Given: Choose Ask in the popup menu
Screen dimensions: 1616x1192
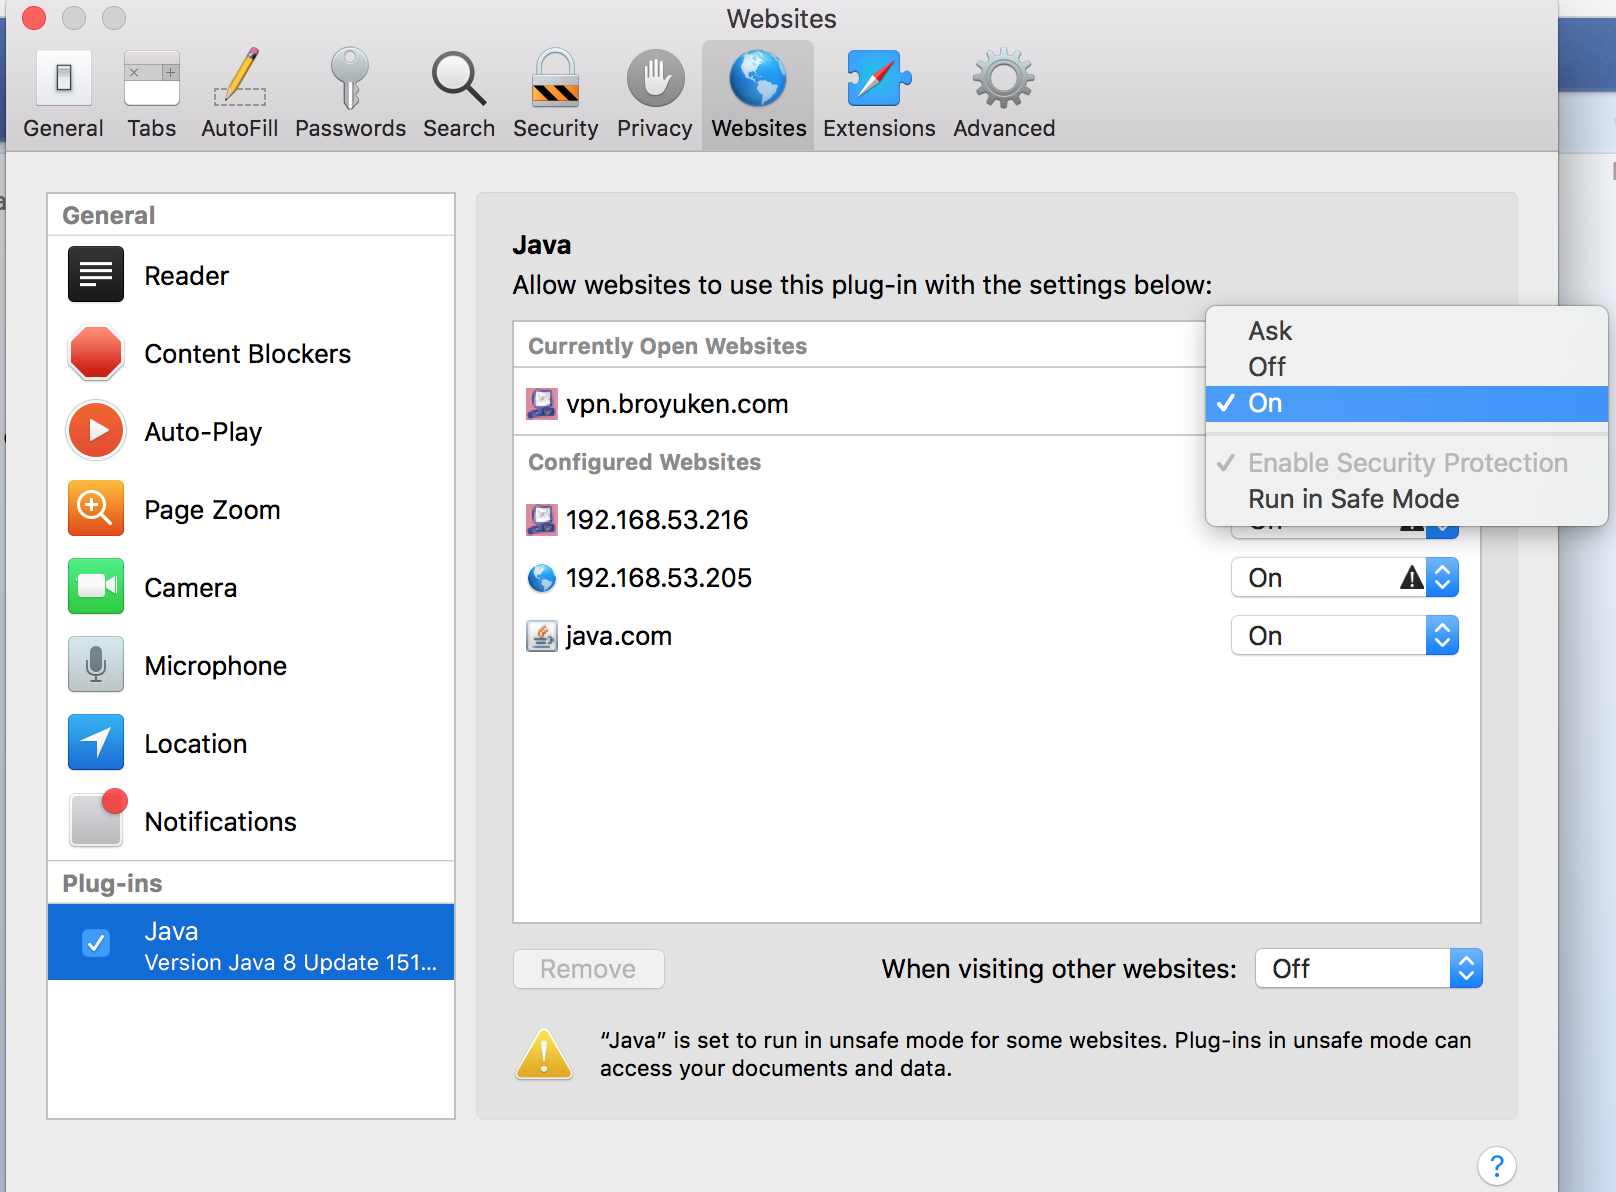Looking at the screenshot, I should (1407, 331).
